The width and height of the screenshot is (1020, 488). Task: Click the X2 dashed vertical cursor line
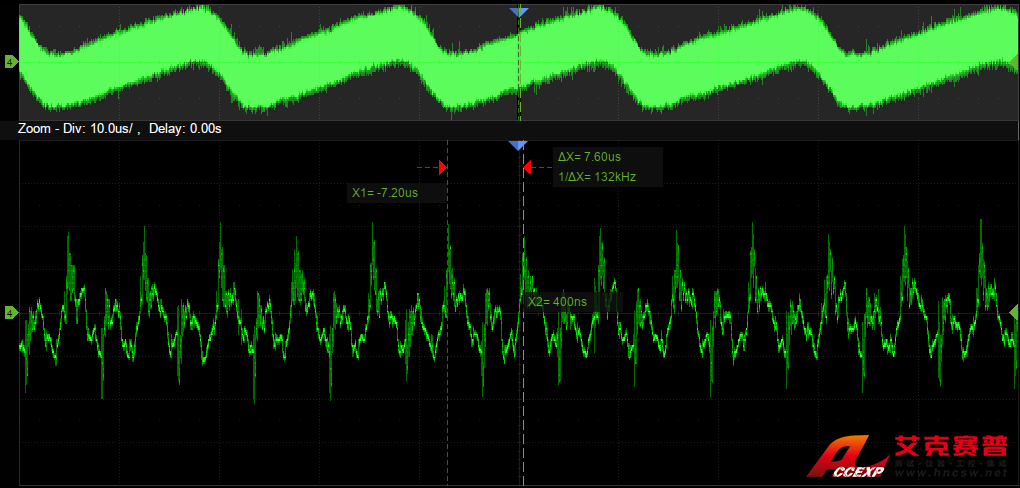tap(522, 400)
